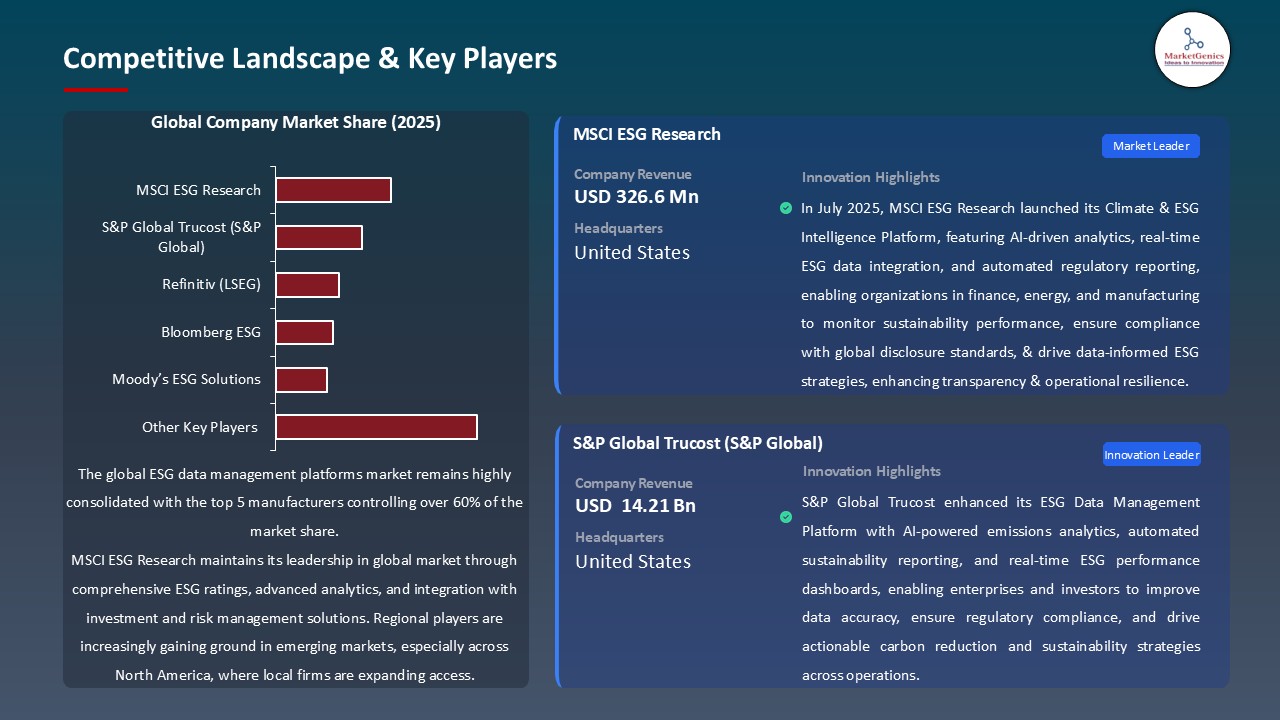Click the Refinitiv (LSEG) bar
This screenshot has height=720, width=1280.
click(x=308, y=284)
